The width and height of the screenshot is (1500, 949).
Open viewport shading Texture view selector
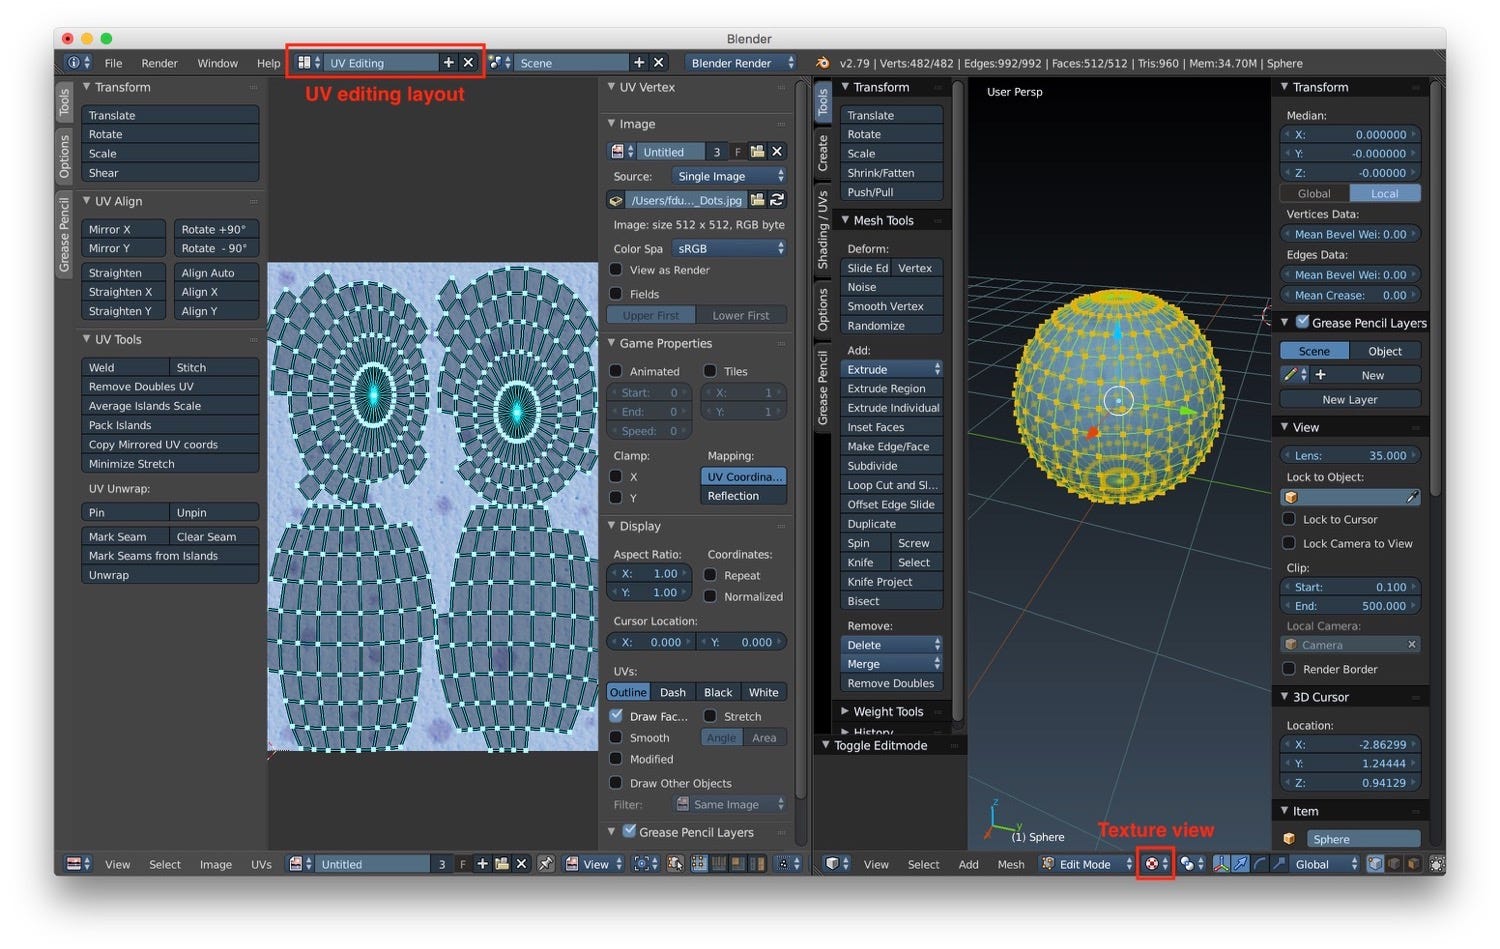pos(1156,864)
